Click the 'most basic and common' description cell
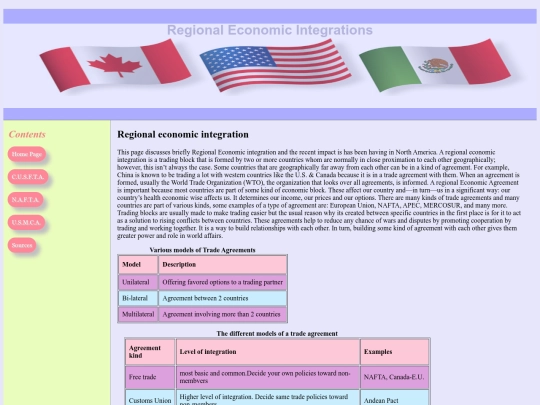The image size is (540, 405). click(x=268, y=377)
